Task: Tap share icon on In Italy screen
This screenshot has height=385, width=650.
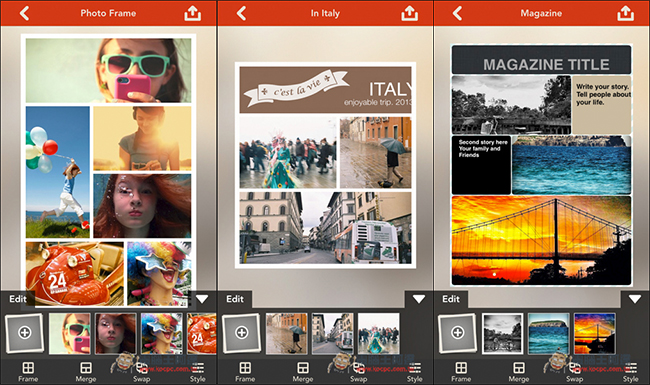Action: 409,13
